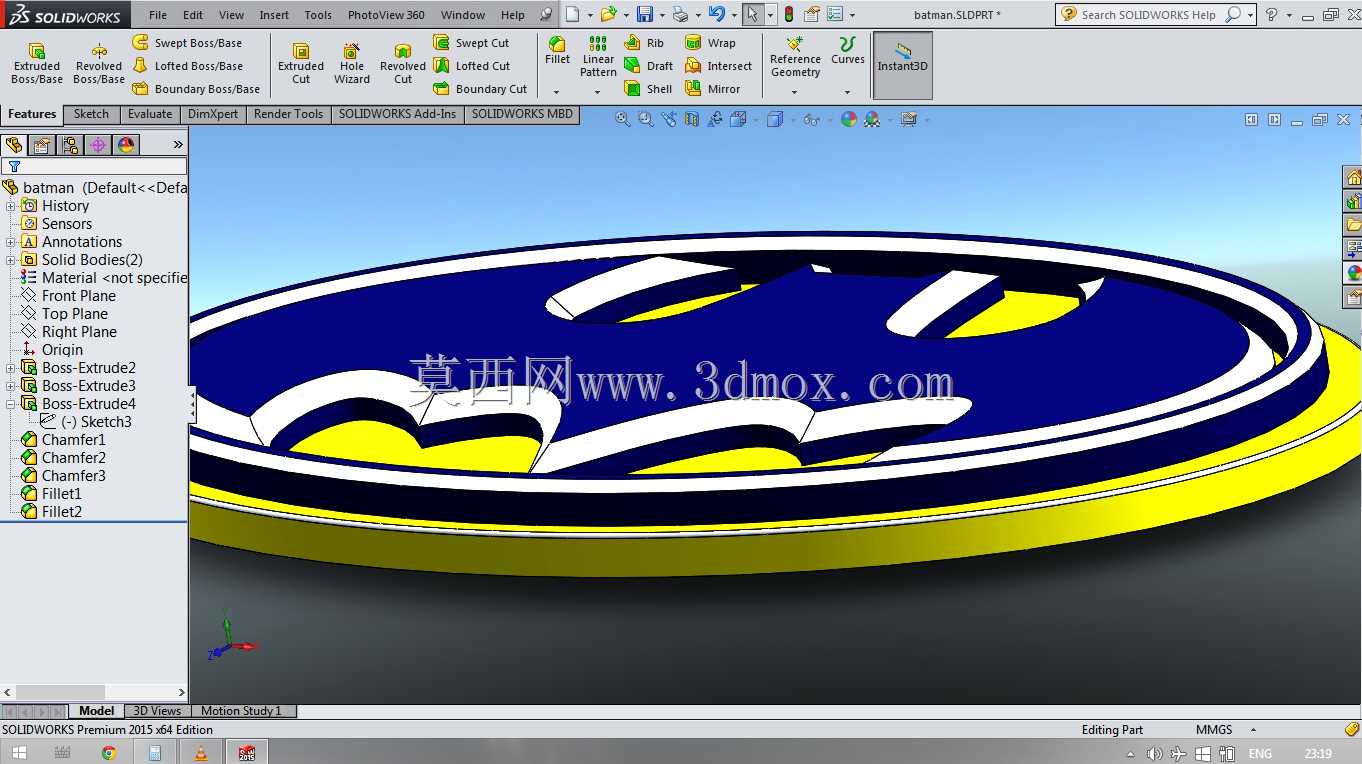Choose Swept Boss/Base tool
Screen dimensions: 1362x764
point(187,43)
